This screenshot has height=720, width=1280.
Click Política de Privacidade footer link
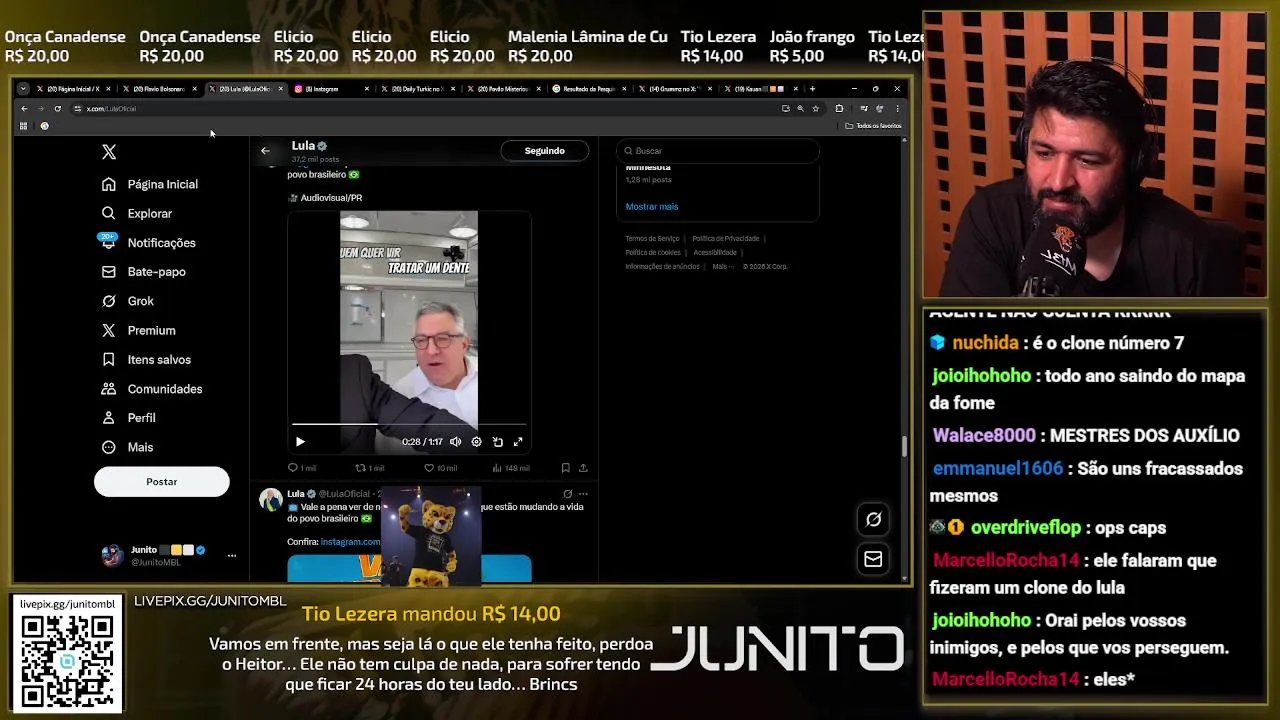point(726,239)
